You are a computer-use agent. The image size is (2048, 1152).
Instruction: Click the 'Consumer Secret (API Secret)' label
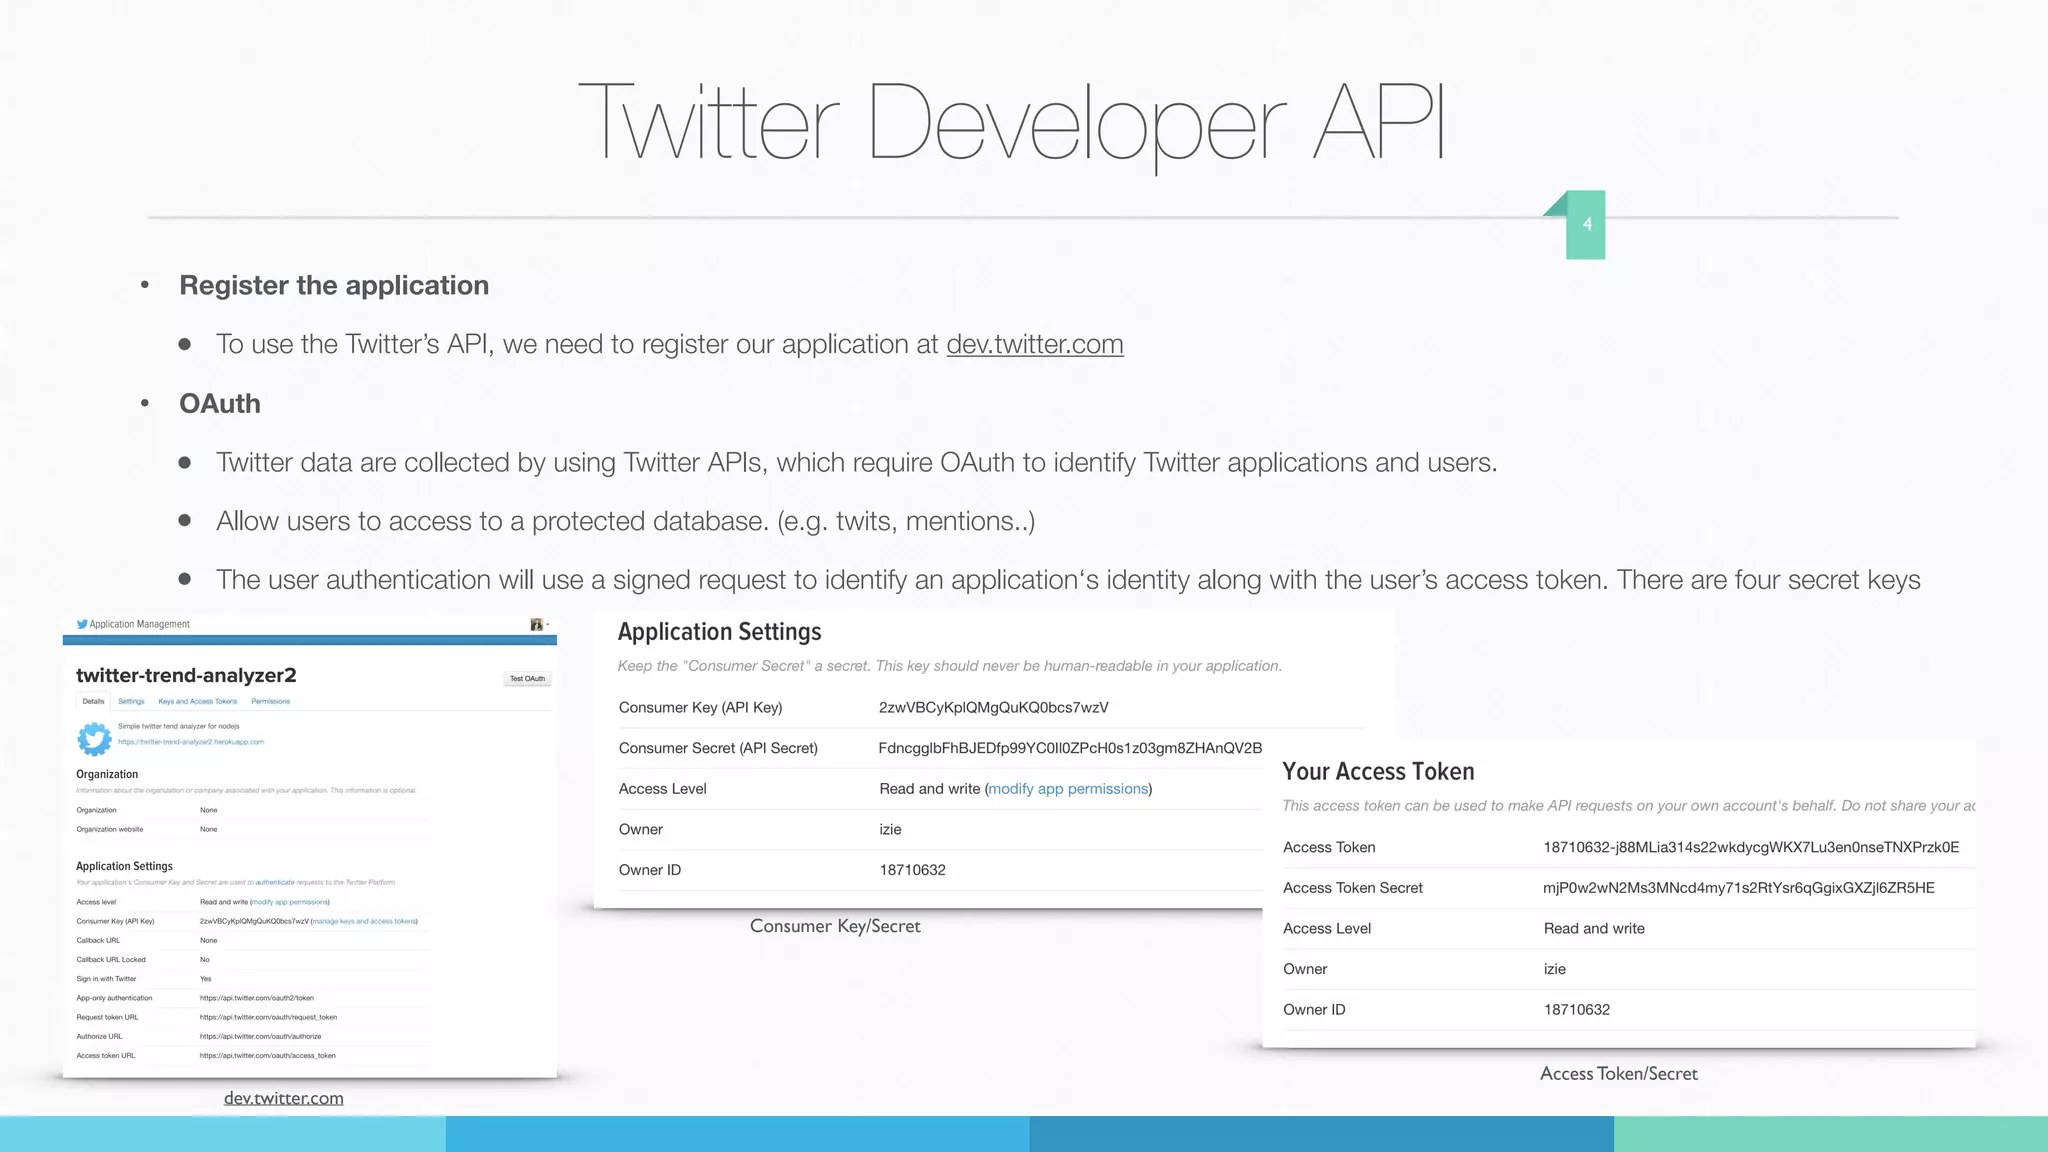point(718,748)
